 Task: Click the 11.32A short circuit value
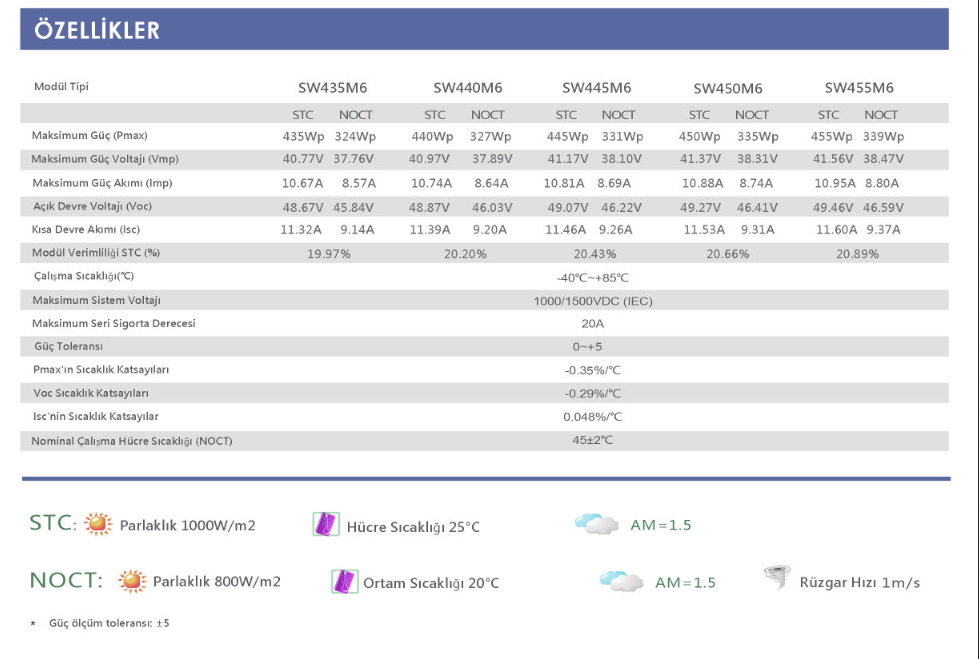click(301, 230)
